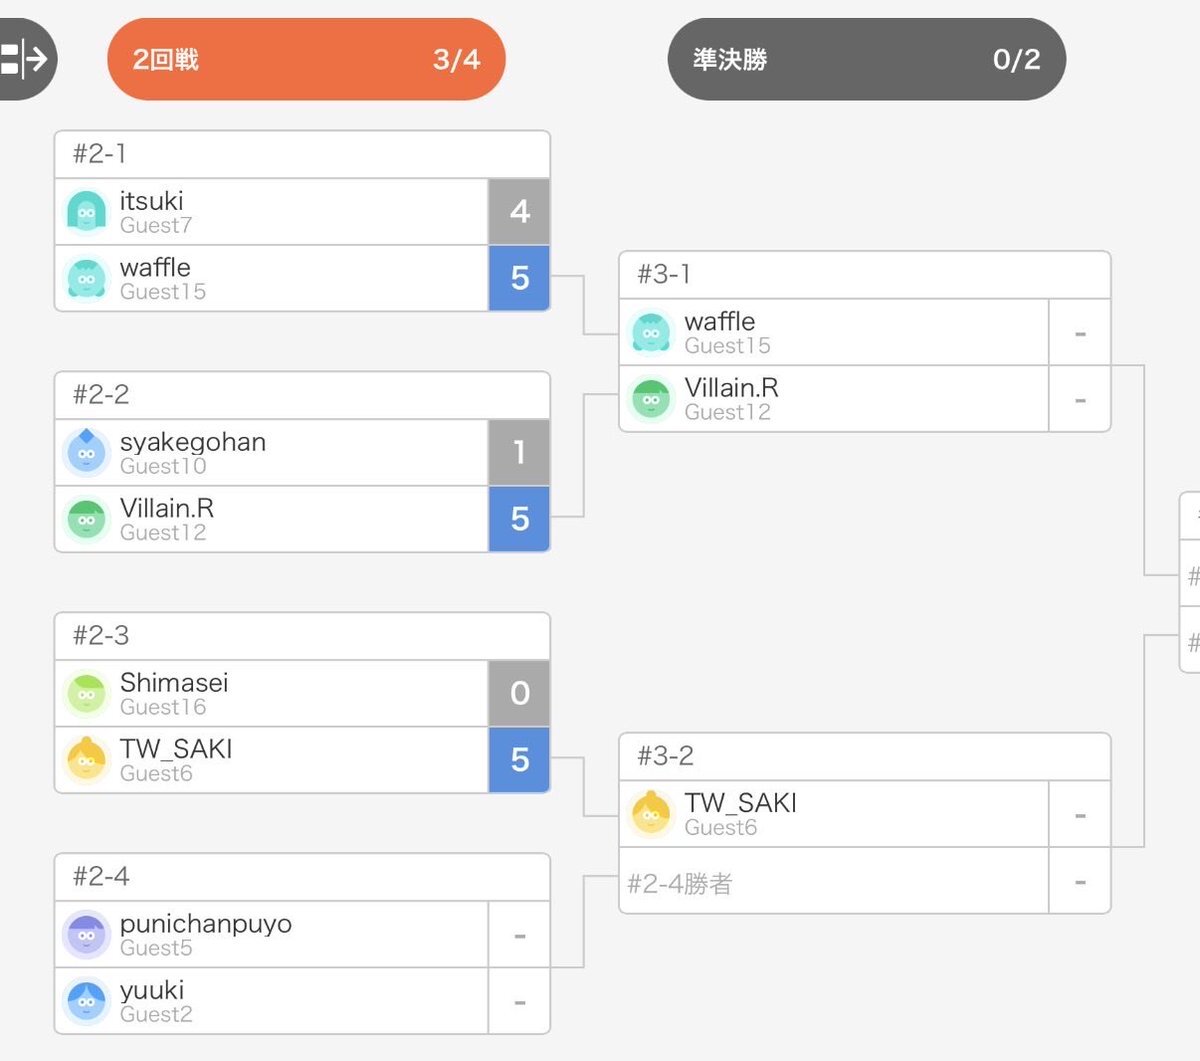1200x1061 pixels.
Task: Click Villain.R's avatar in match #2-2
Action: tap(86, 519)
